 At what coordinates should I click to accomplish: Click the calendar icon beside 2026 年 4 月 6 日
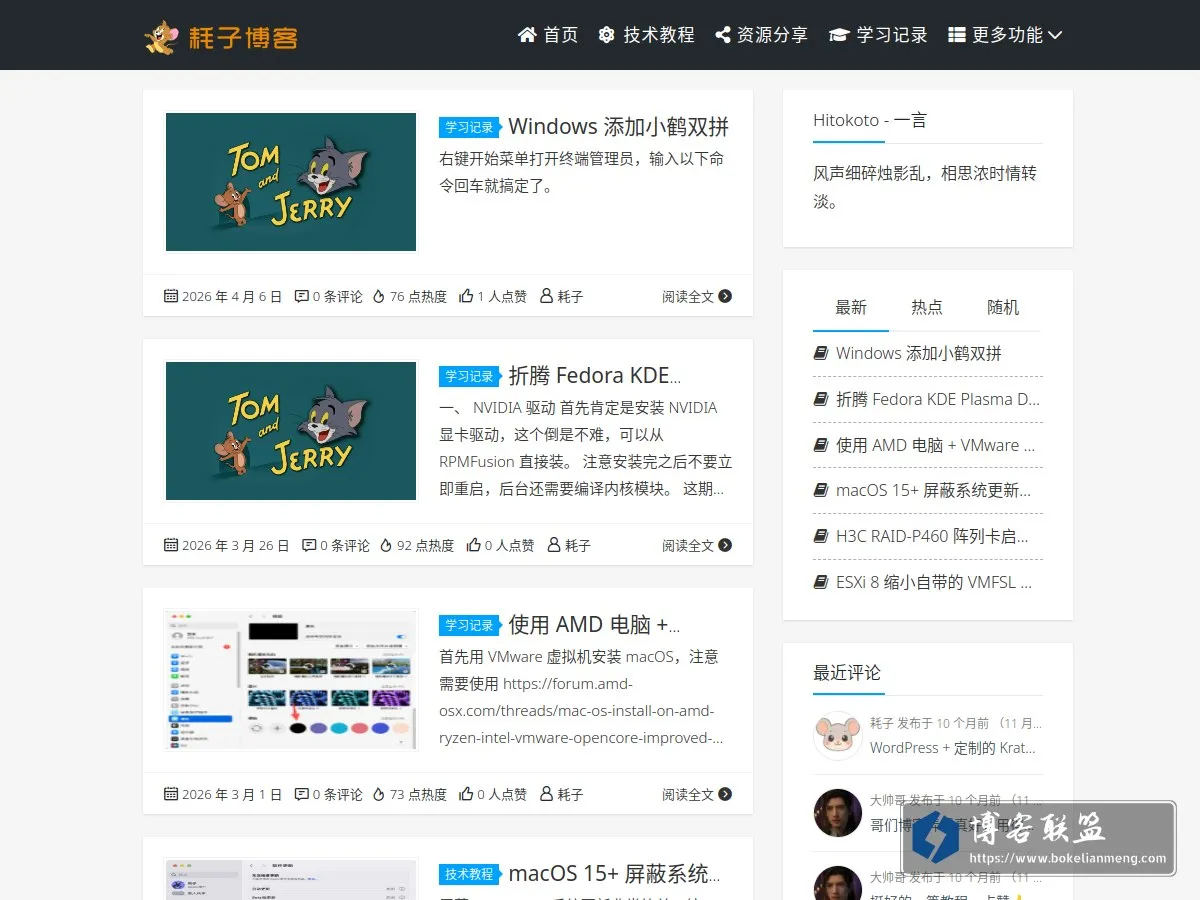171,297
